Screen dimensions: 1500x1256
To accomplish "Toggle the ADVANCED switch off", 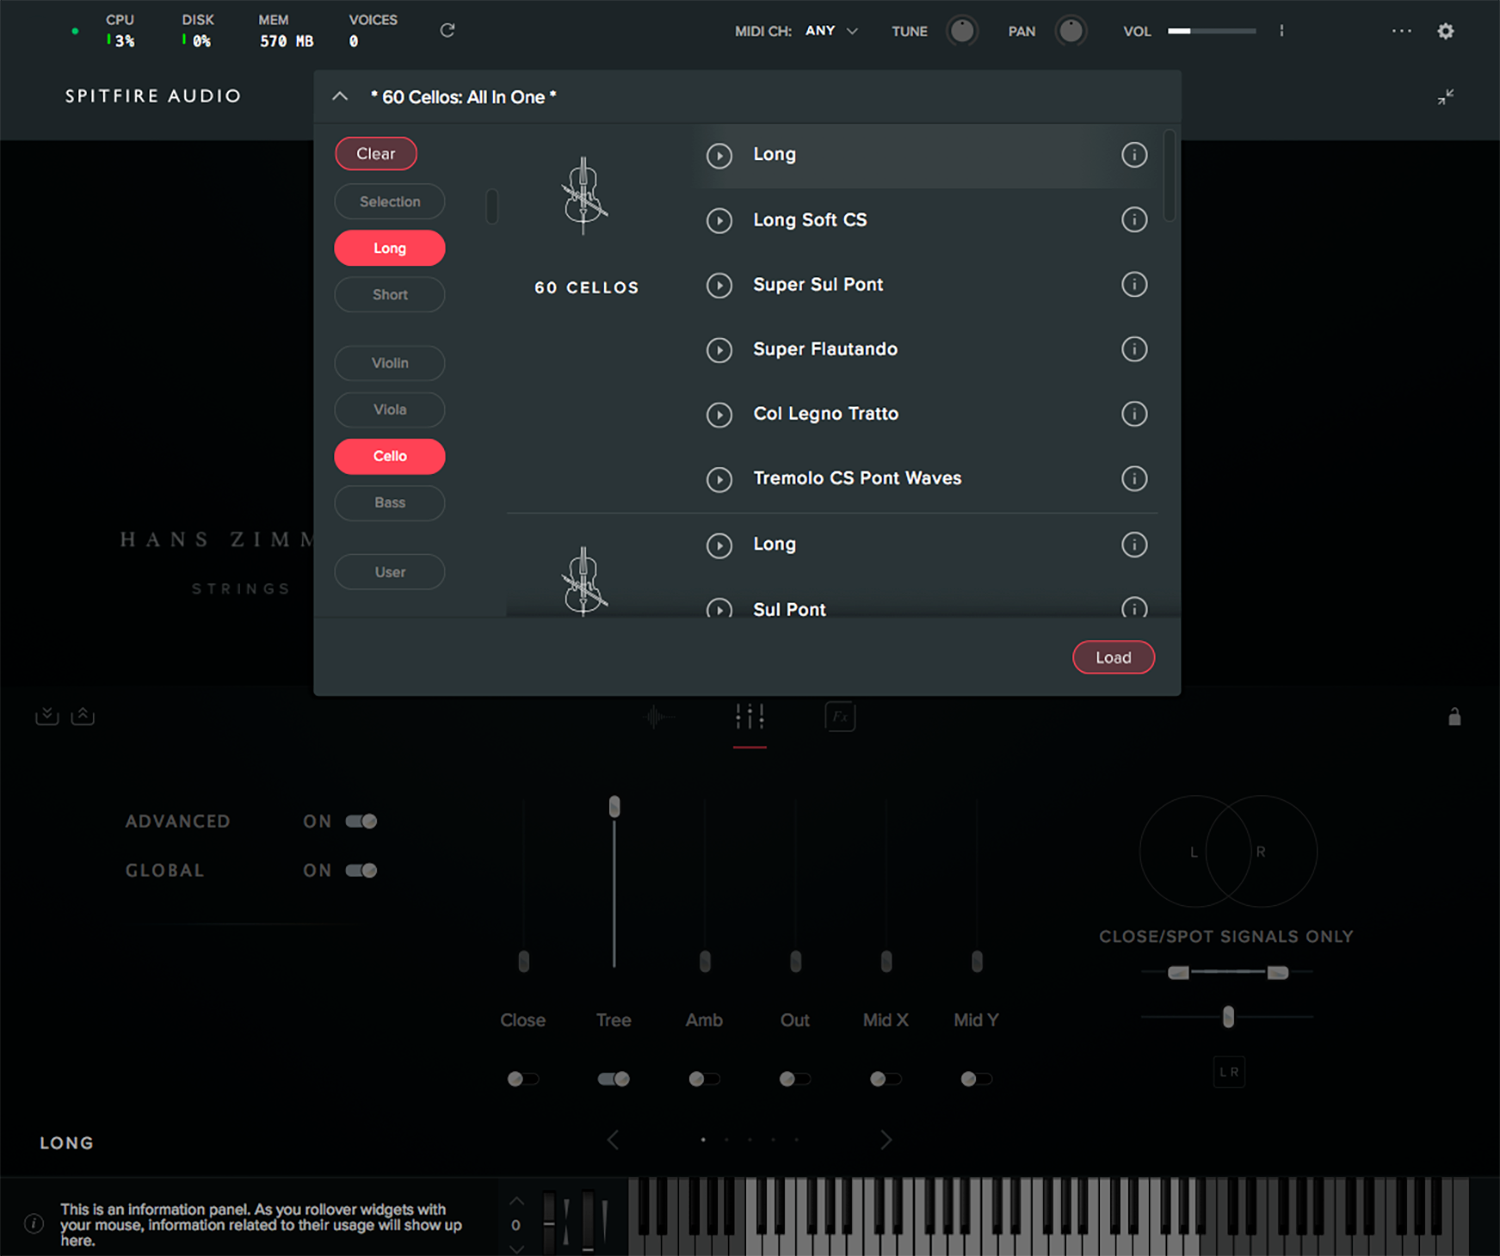I will [x=361, y=821].
